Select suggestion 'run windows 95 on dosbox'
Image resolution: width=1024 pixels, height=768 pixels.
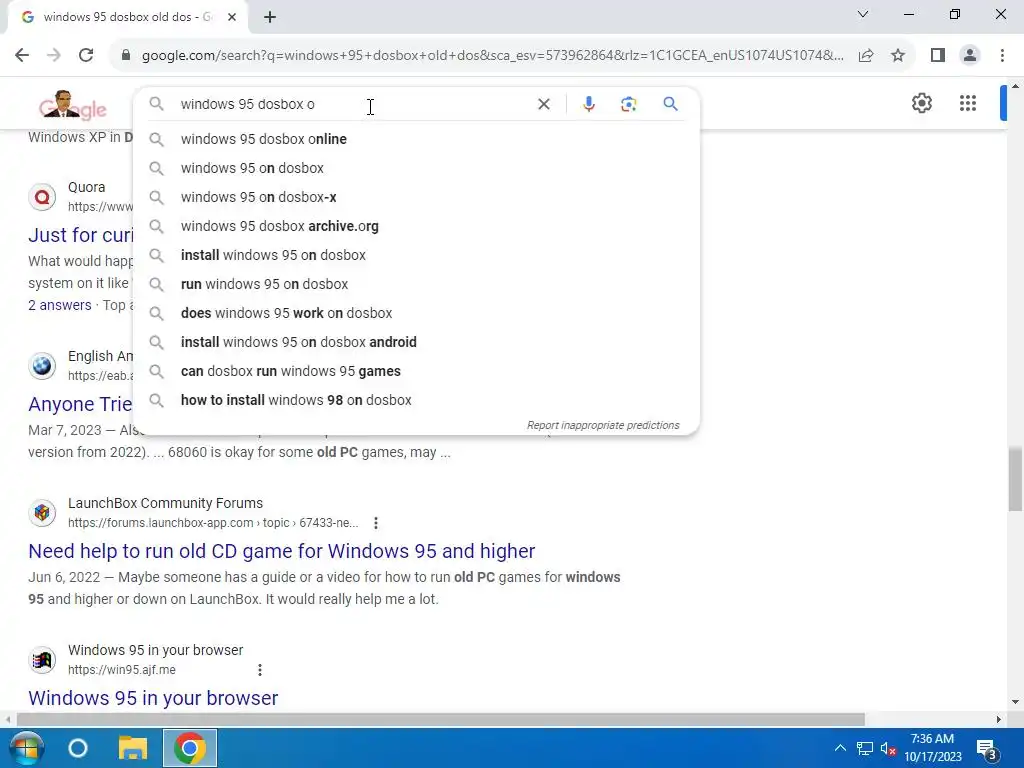pos(416,284)
